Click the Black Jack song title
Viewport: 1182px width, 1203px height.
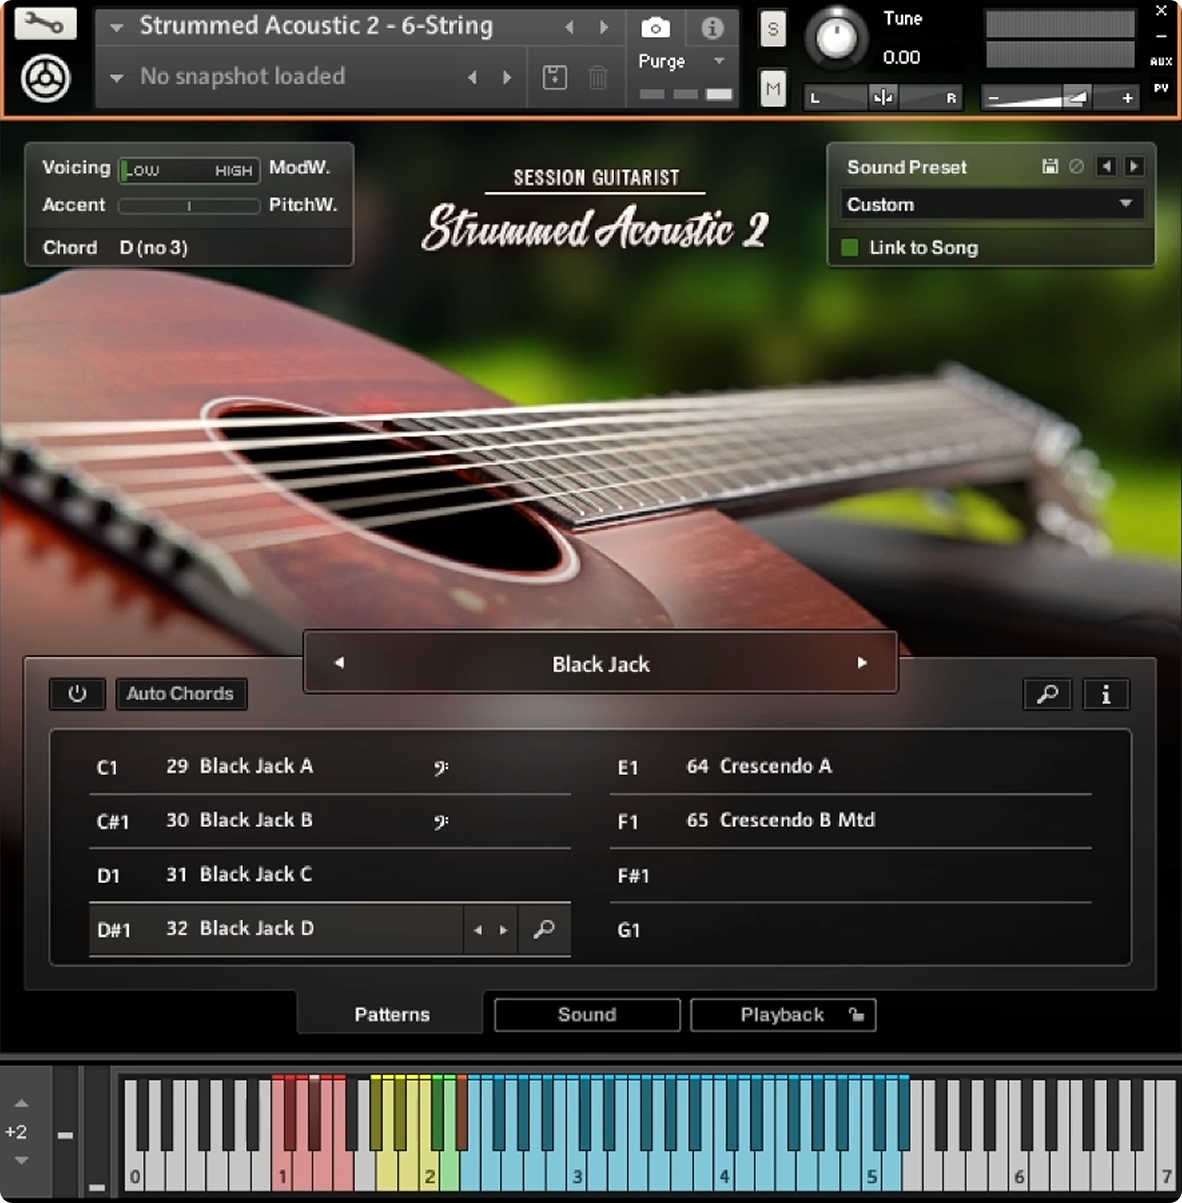click(x=601, y=664)
